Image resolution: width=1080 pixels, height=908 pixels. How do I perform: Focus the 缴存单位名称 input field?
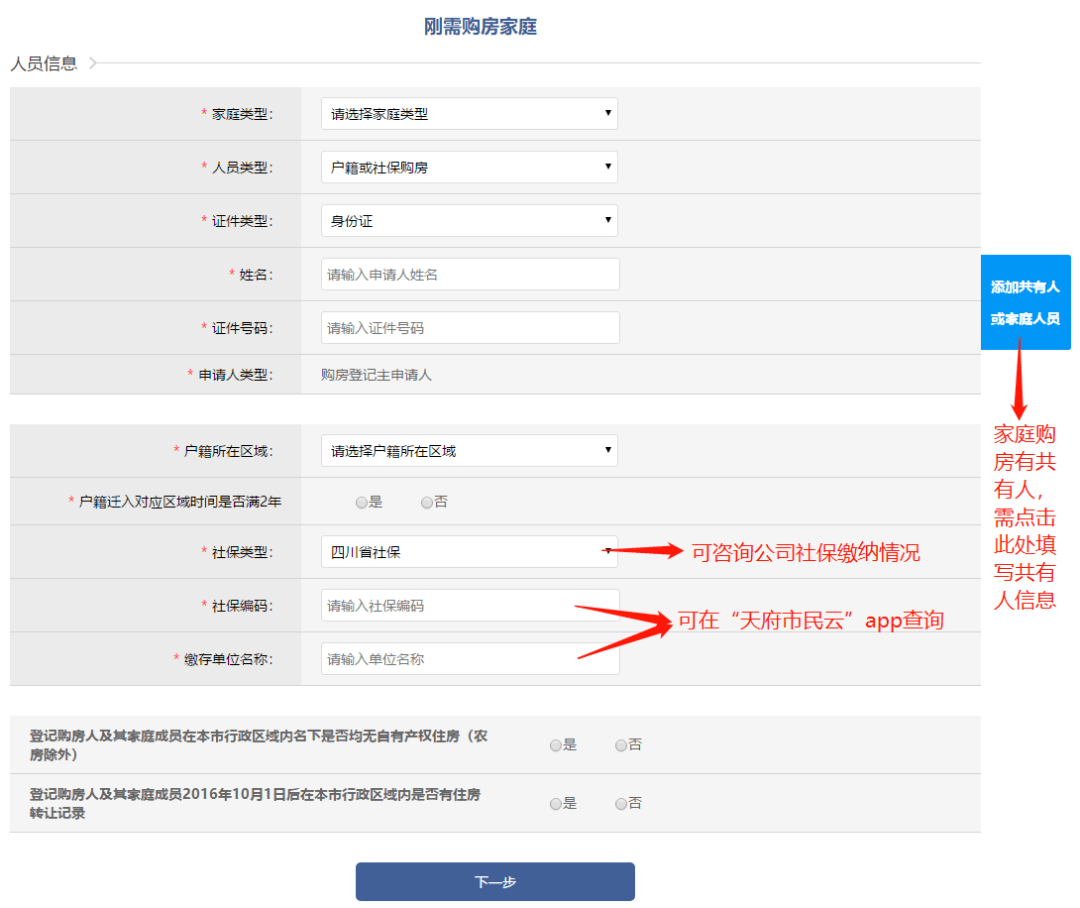coord(470,659)
